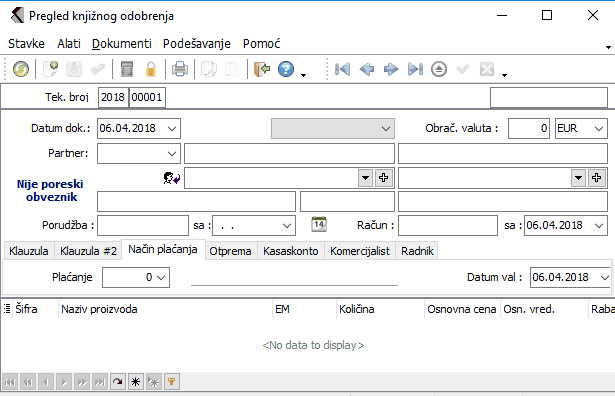Click the grid filter funnel icon
The height and width of the screenshot is (396, 615).
tap(171, 381)
